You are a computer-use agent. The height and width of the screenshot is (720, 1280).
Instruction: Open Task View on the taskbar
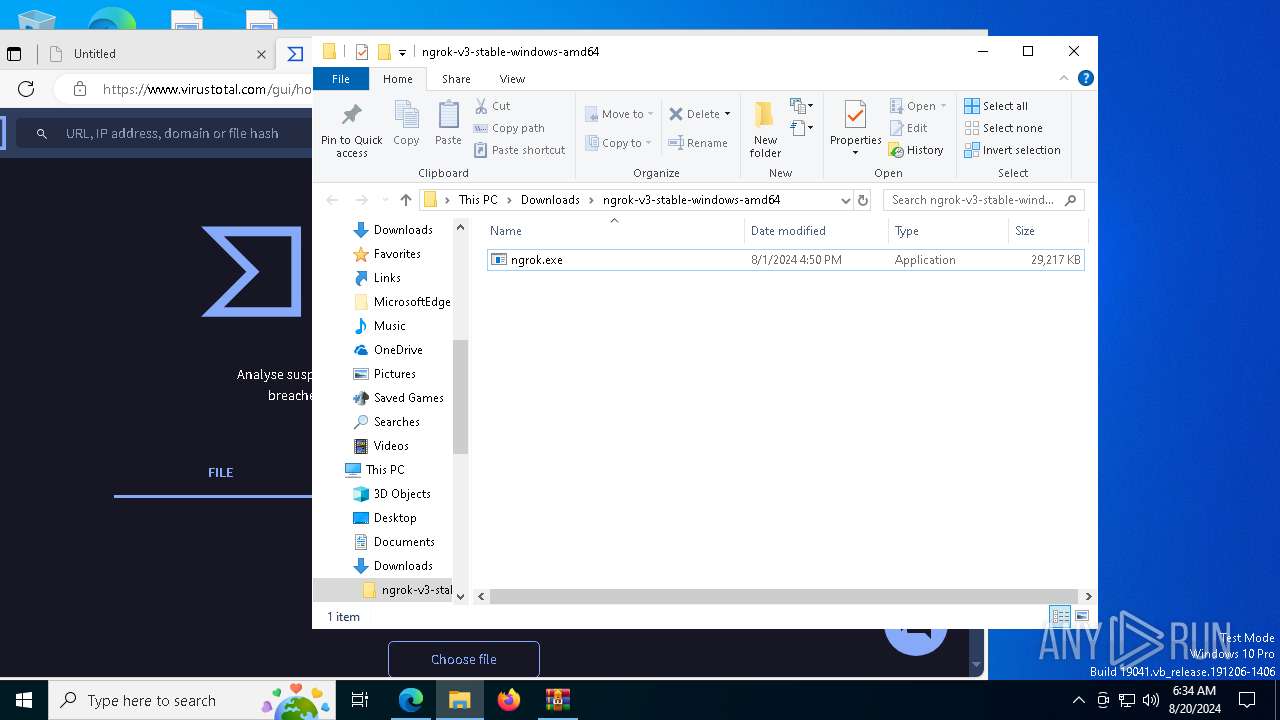pyautogui.click(x=360, y=700)
